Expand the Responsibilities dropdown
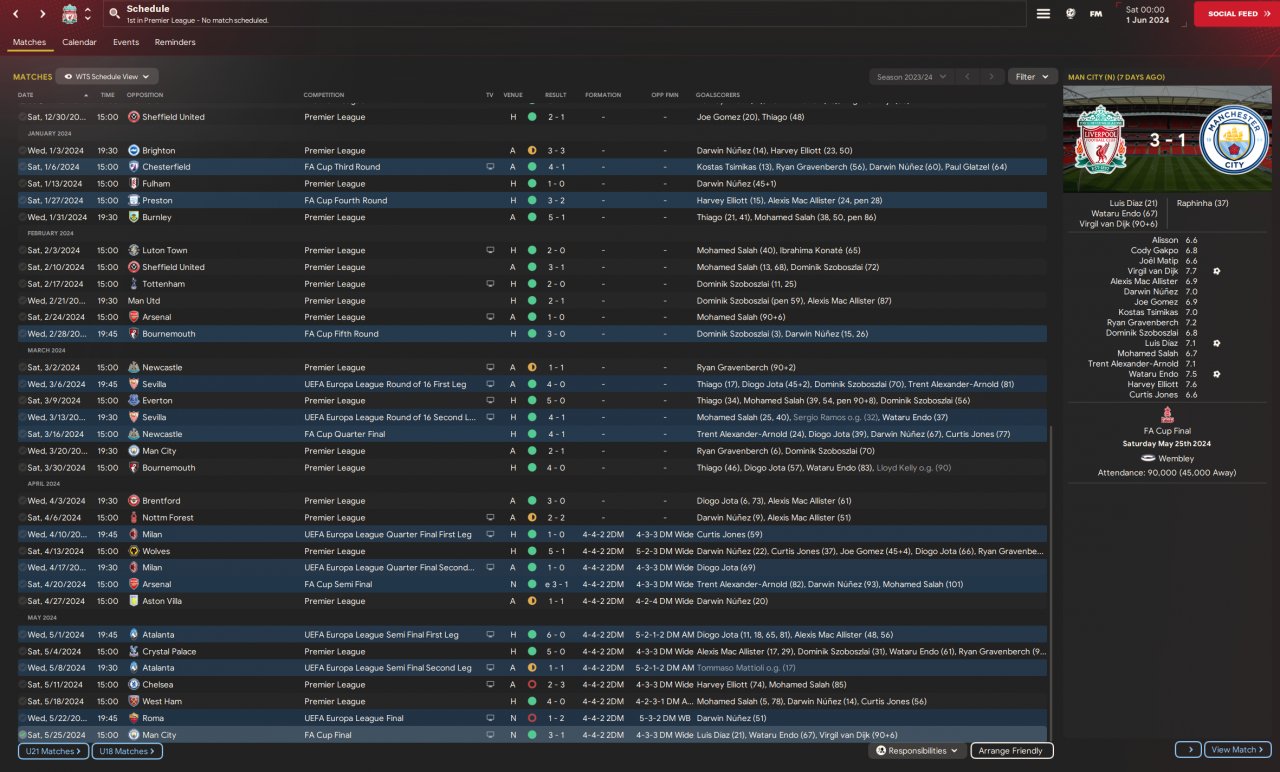 pos(917,750)
